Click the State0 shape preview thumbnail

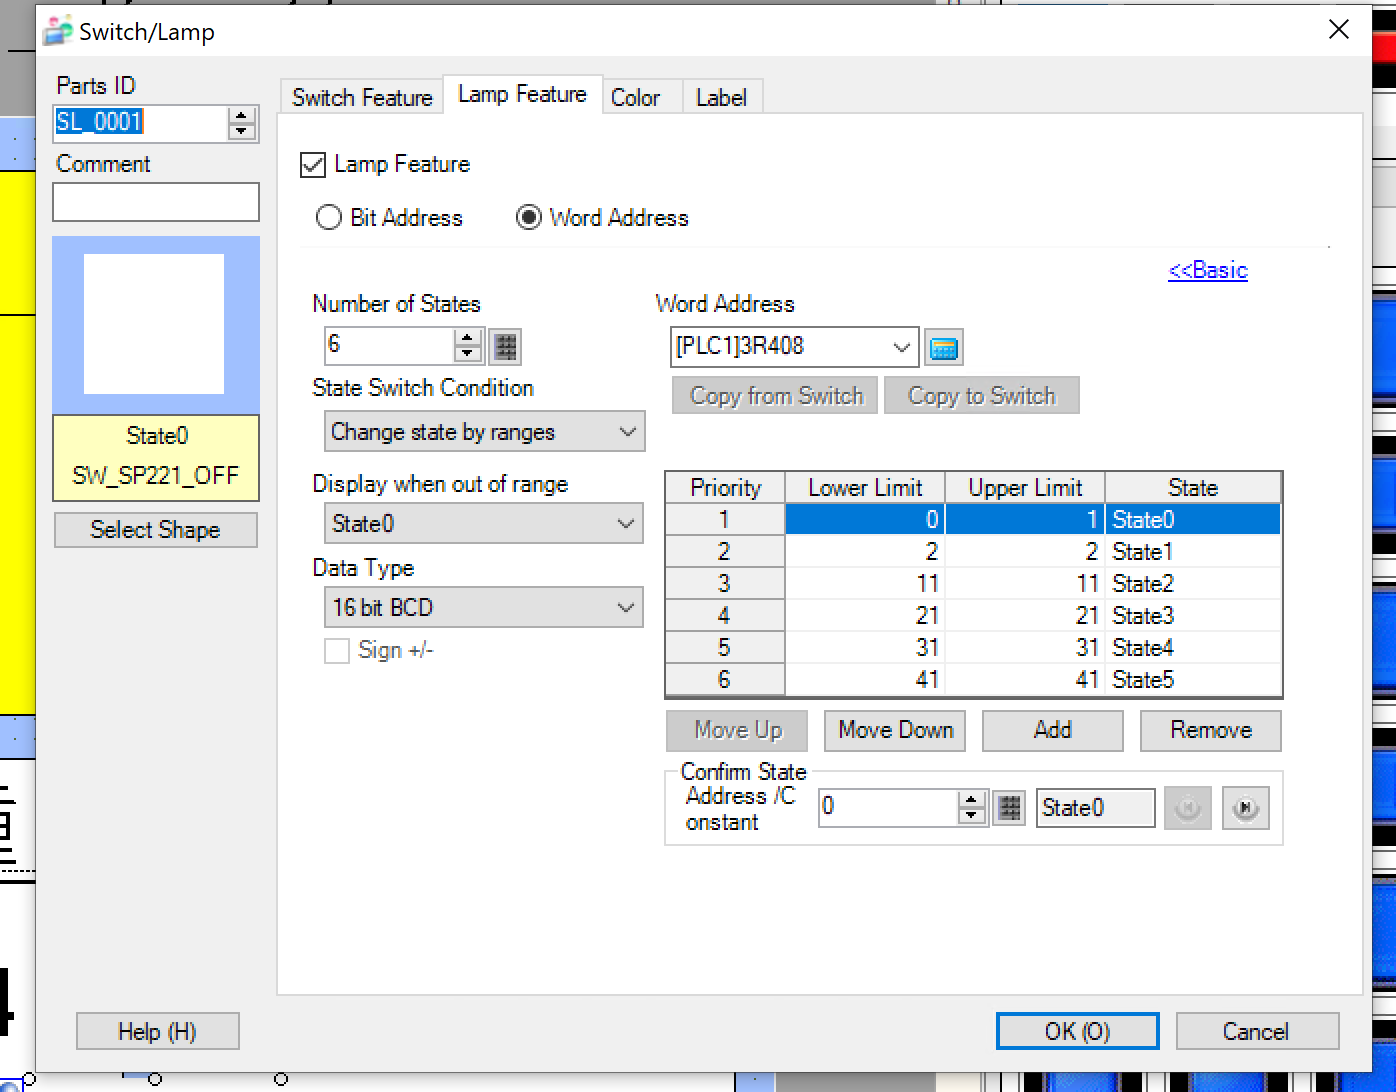pyautogui.click(x=155, y=324)
